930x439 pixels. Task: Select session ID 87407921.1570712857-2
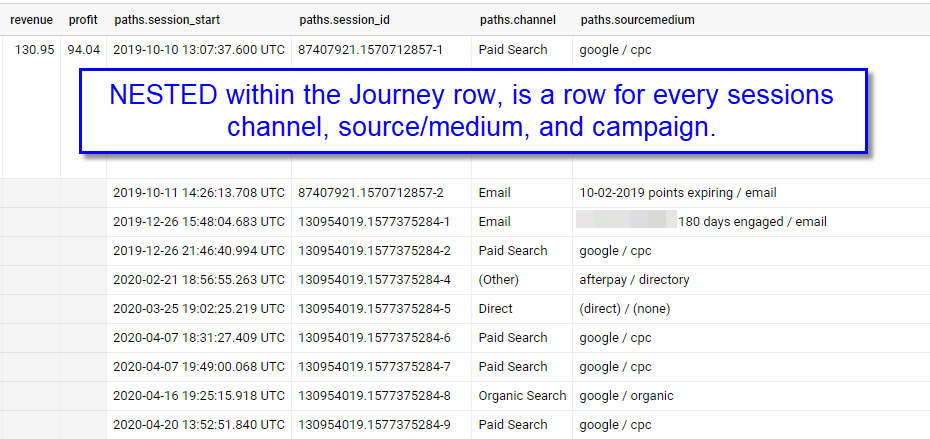[371, 193]
